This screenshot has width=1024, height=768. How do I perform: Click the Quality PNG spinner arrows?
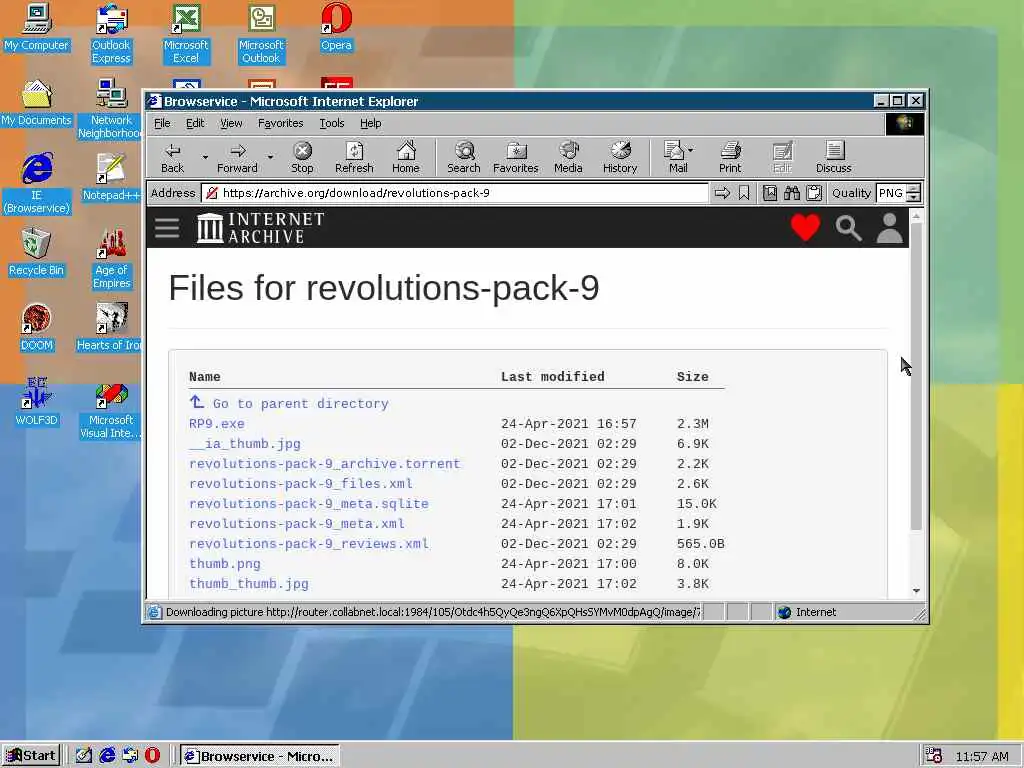(x=914, y=193)
